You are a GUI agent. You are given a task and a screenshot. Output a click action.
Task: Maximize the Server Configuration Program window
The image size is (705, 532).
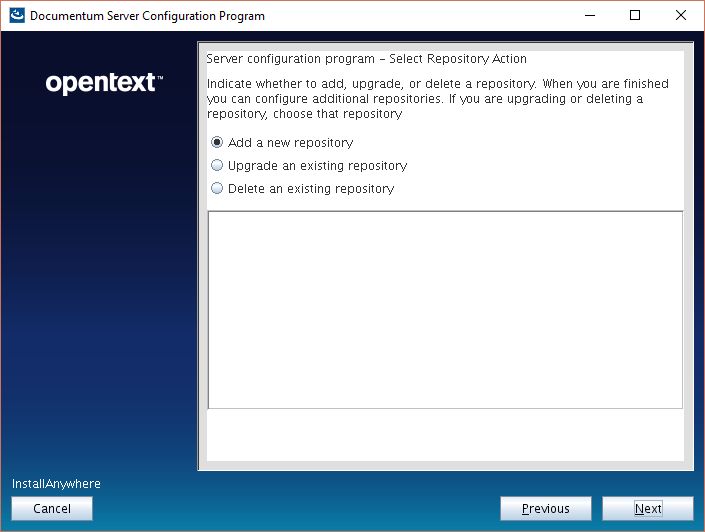coord(635,16)
